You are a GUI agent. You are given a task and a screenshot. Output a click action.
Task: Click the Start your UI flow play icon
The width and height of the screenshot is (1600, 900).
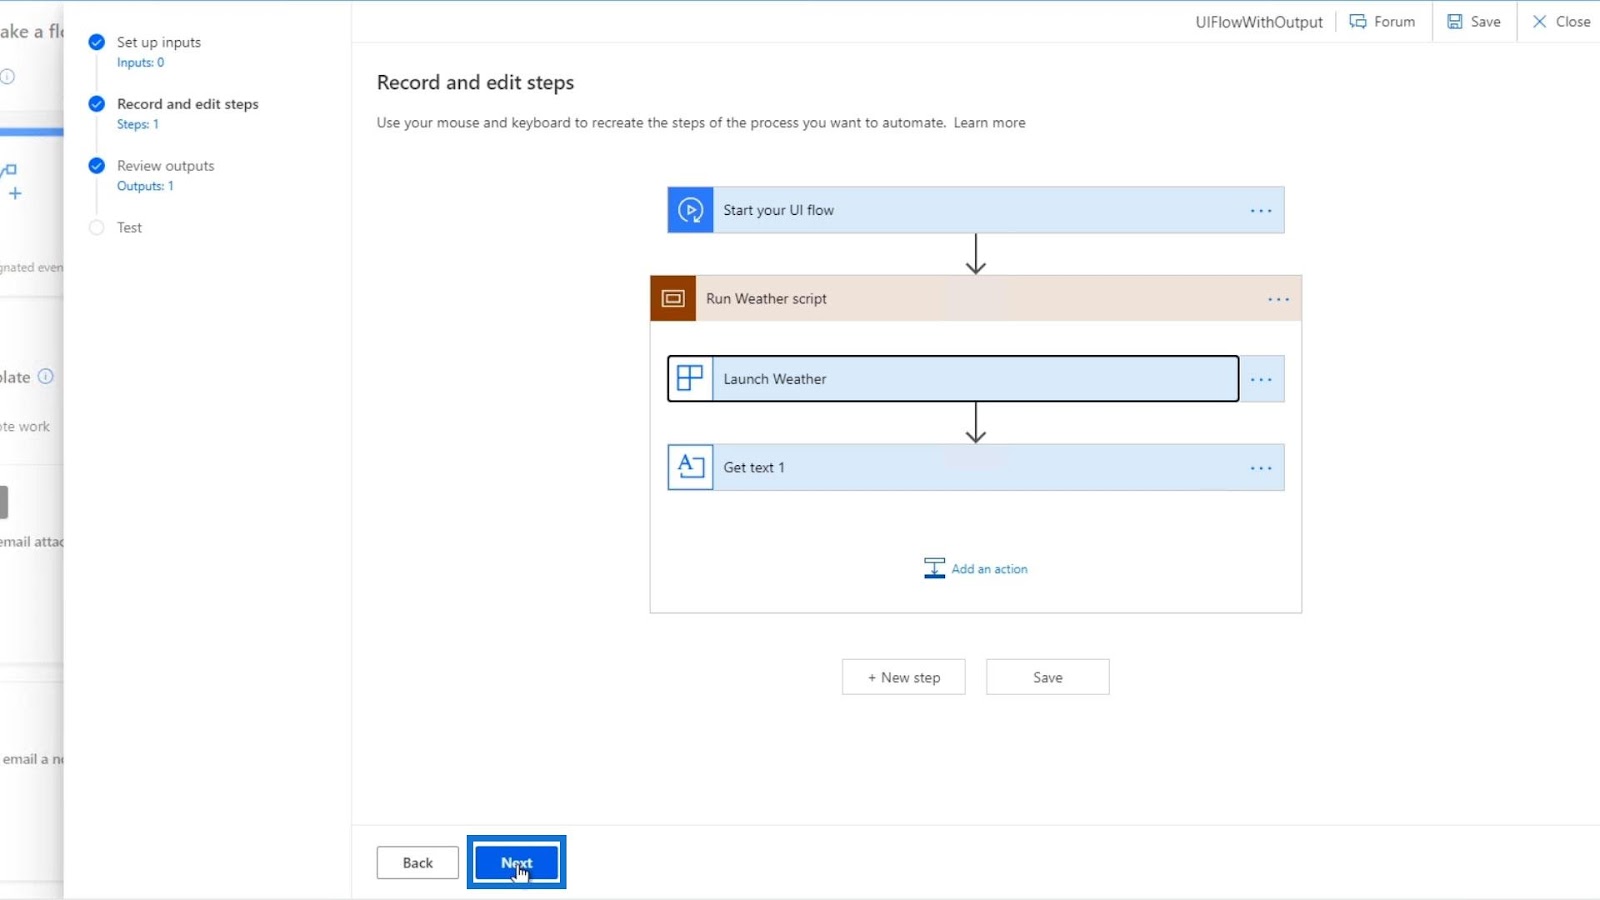click(690, 210)
